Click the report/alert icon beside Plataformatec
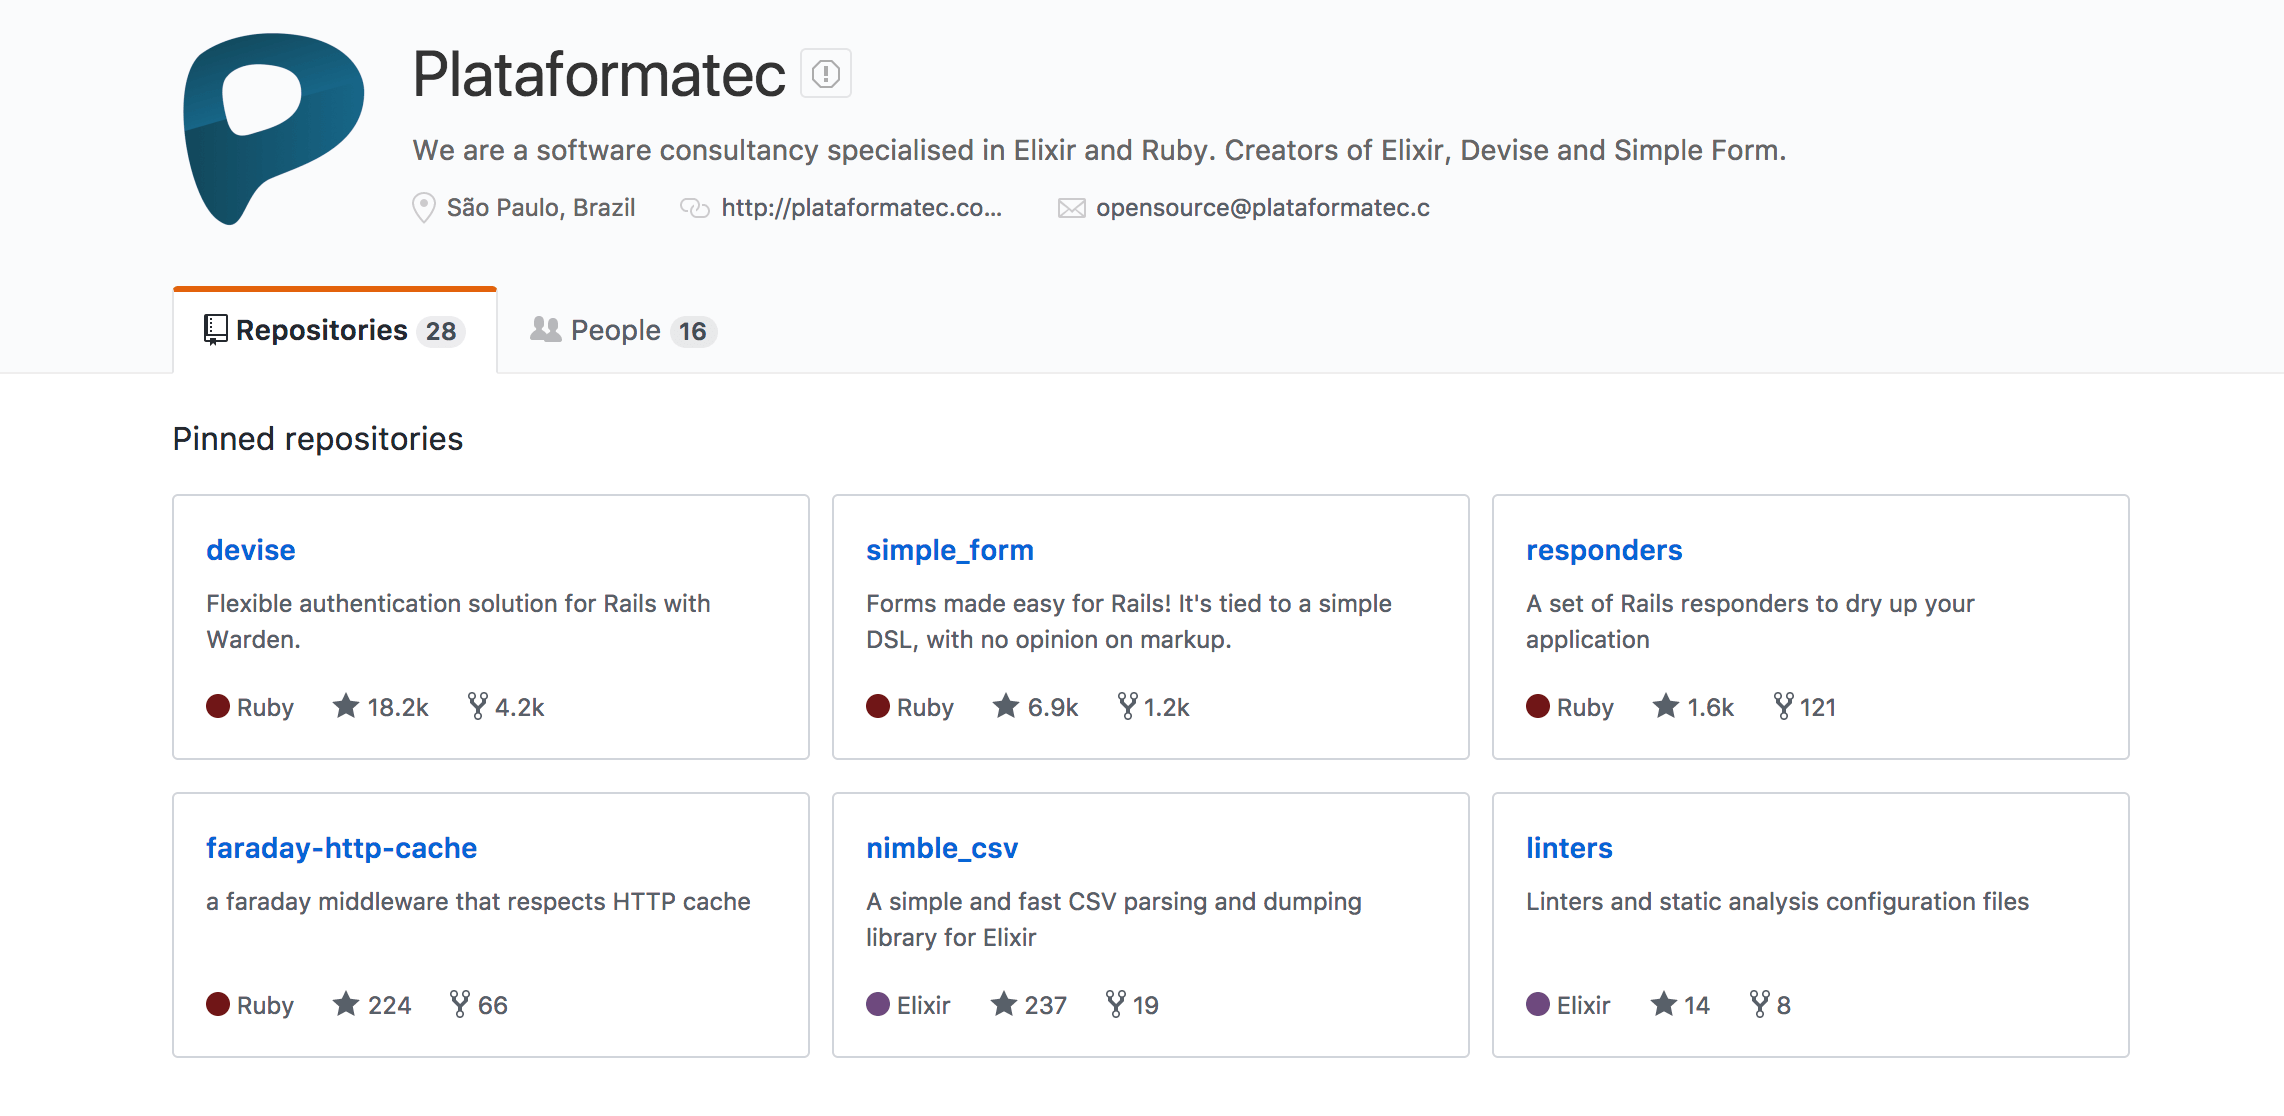2284x1116 pixels. [826, 73]
